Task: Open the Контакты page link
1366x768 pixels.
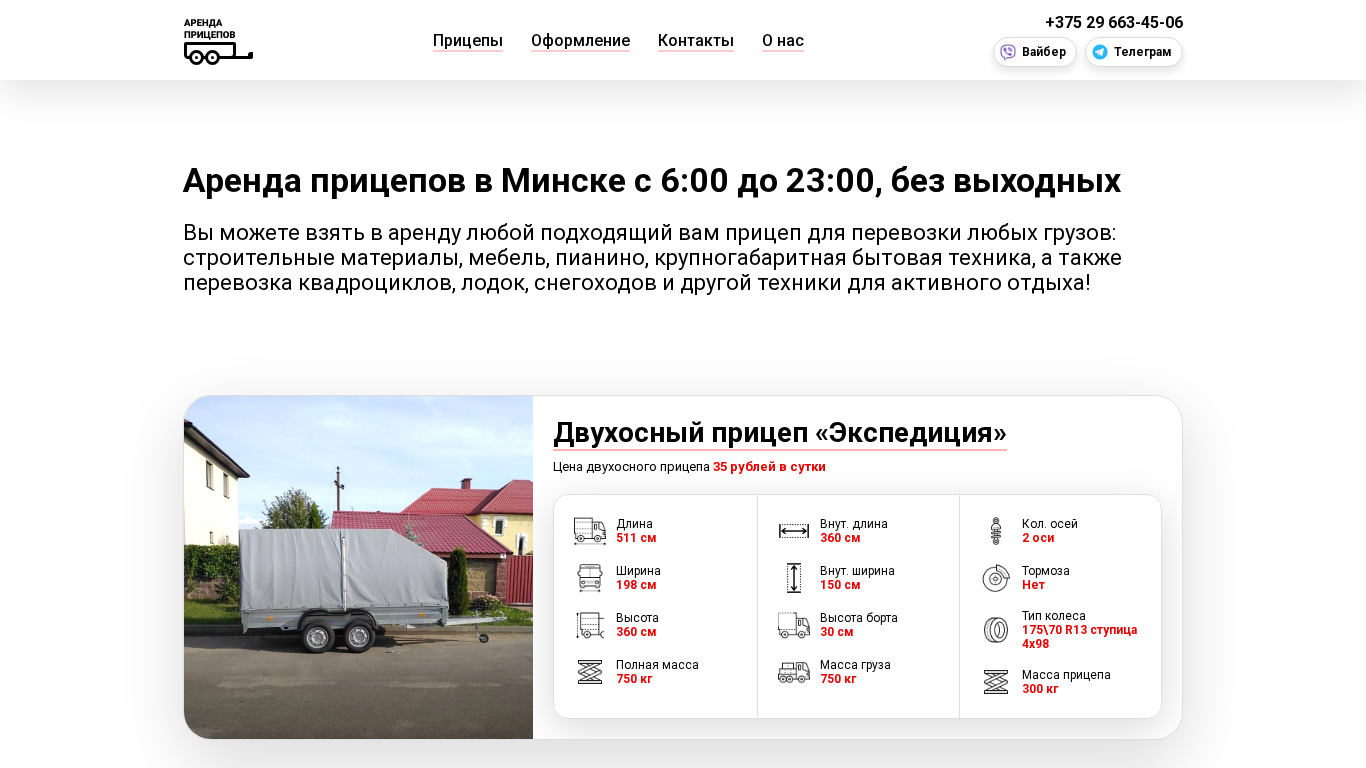Action: coord(696,41)
